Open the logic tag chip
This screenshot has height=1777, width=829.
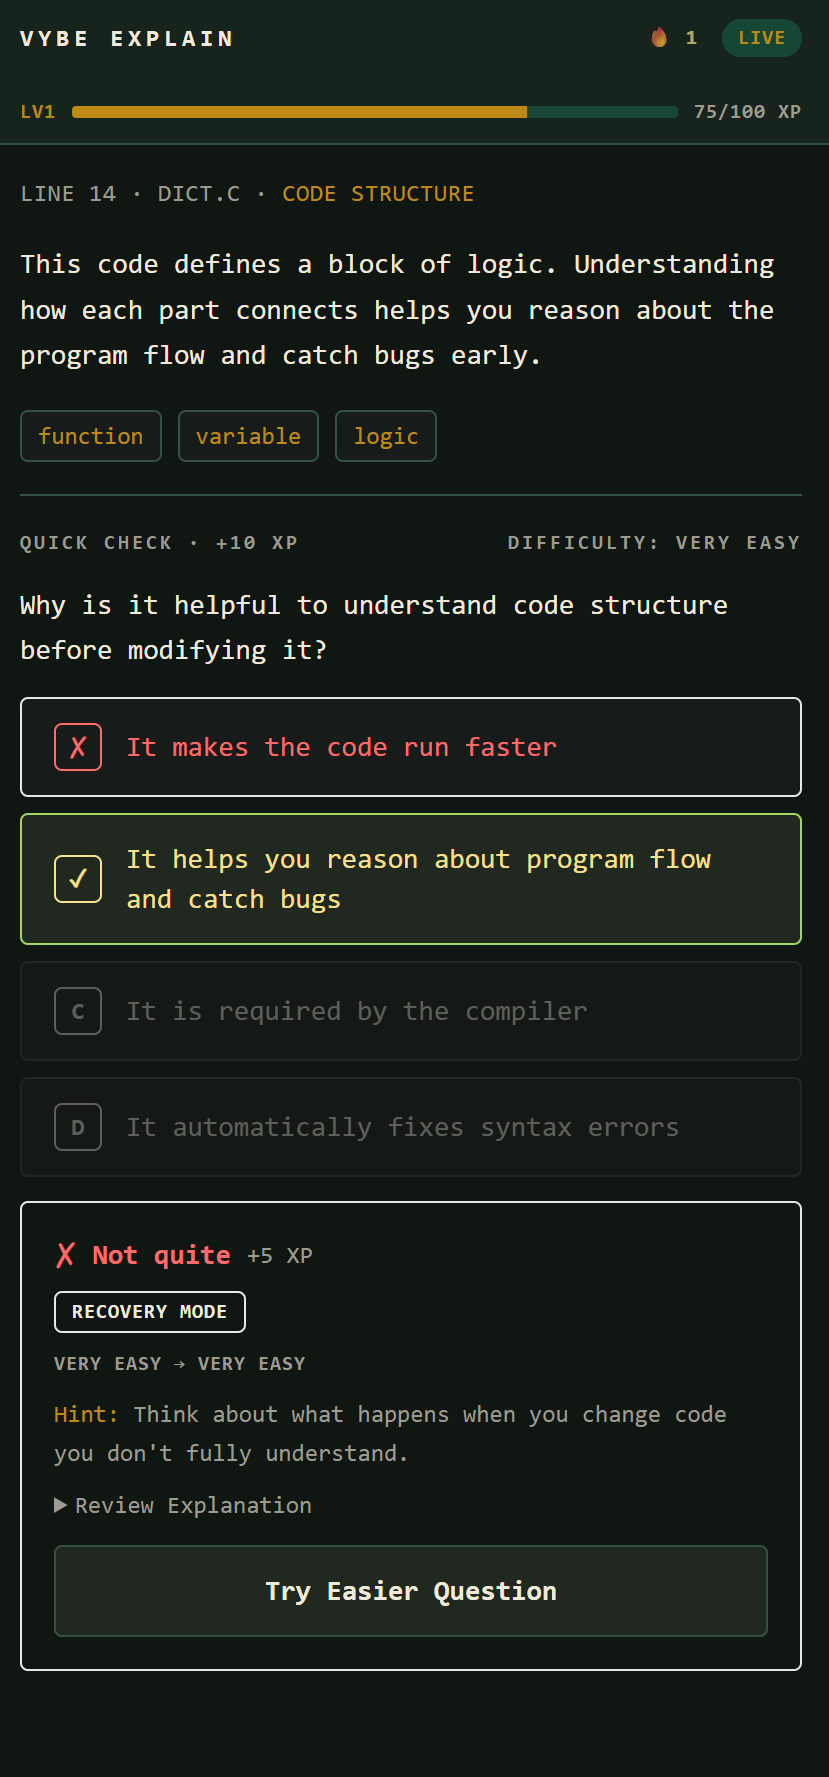[x=386, y=436]
